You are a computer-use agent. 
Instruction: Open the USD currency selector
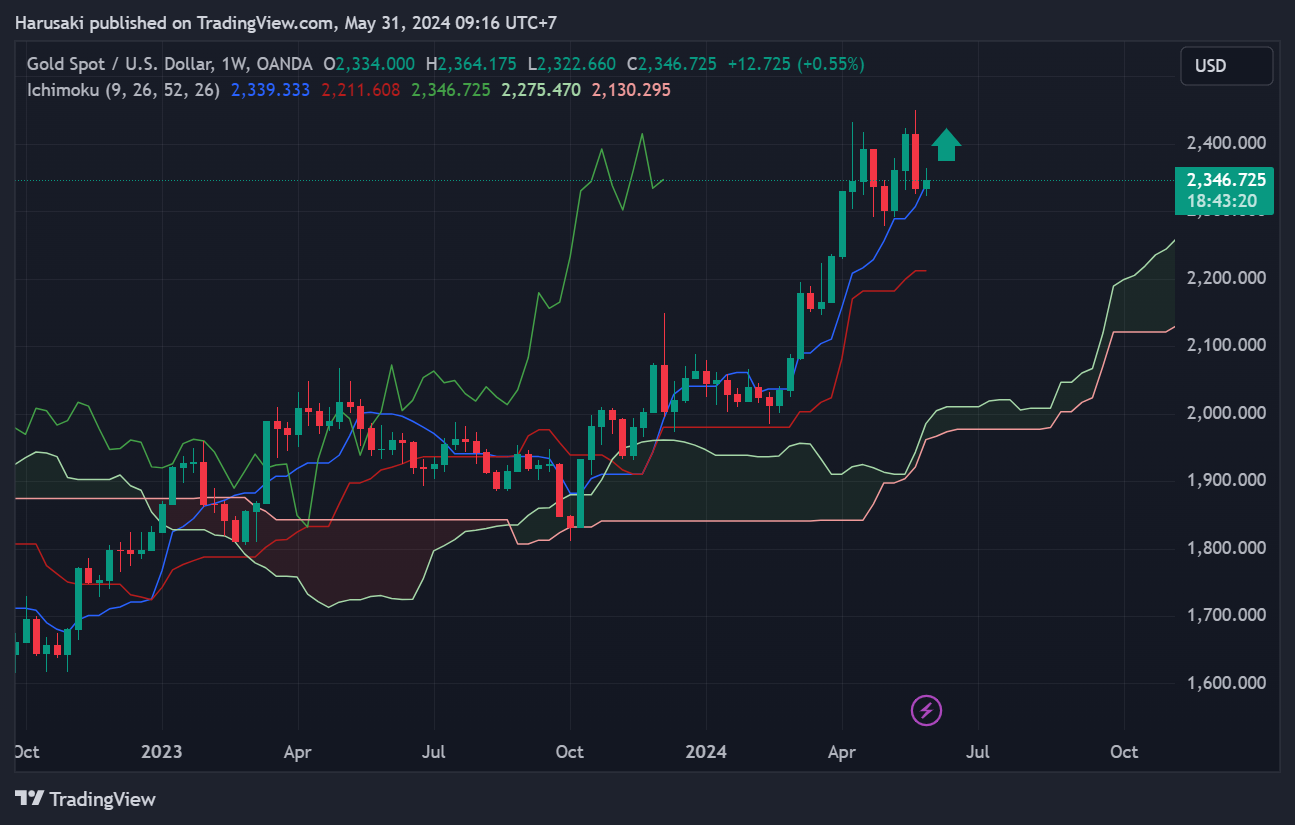point(1226,66)
